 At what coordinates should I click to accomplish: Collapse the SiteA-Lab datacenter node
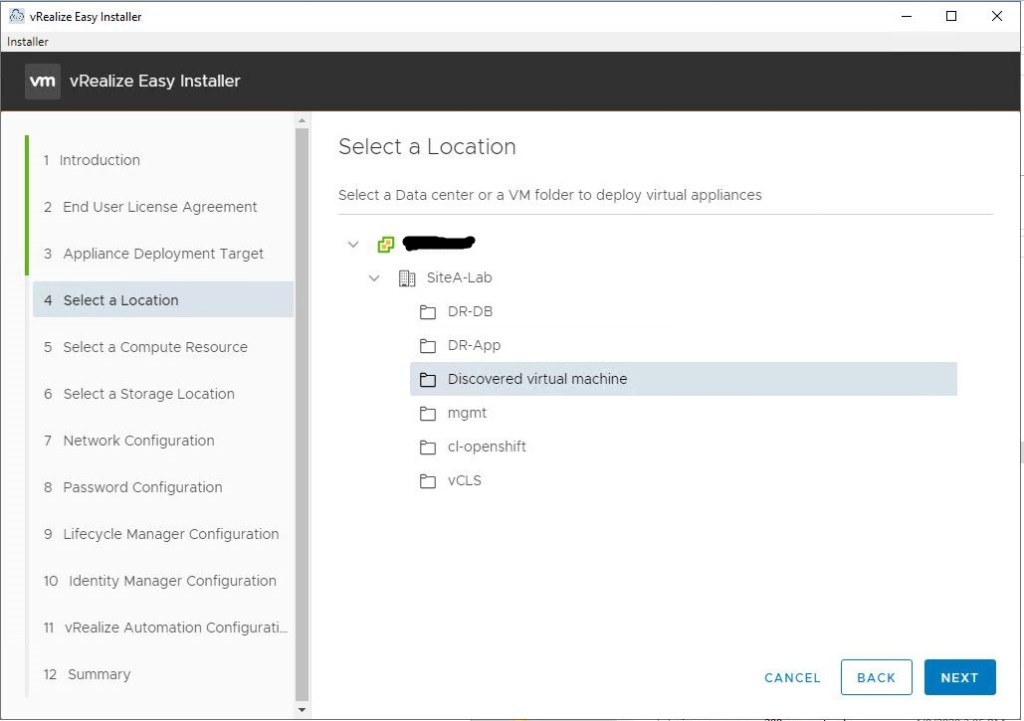tap(374, 278)
